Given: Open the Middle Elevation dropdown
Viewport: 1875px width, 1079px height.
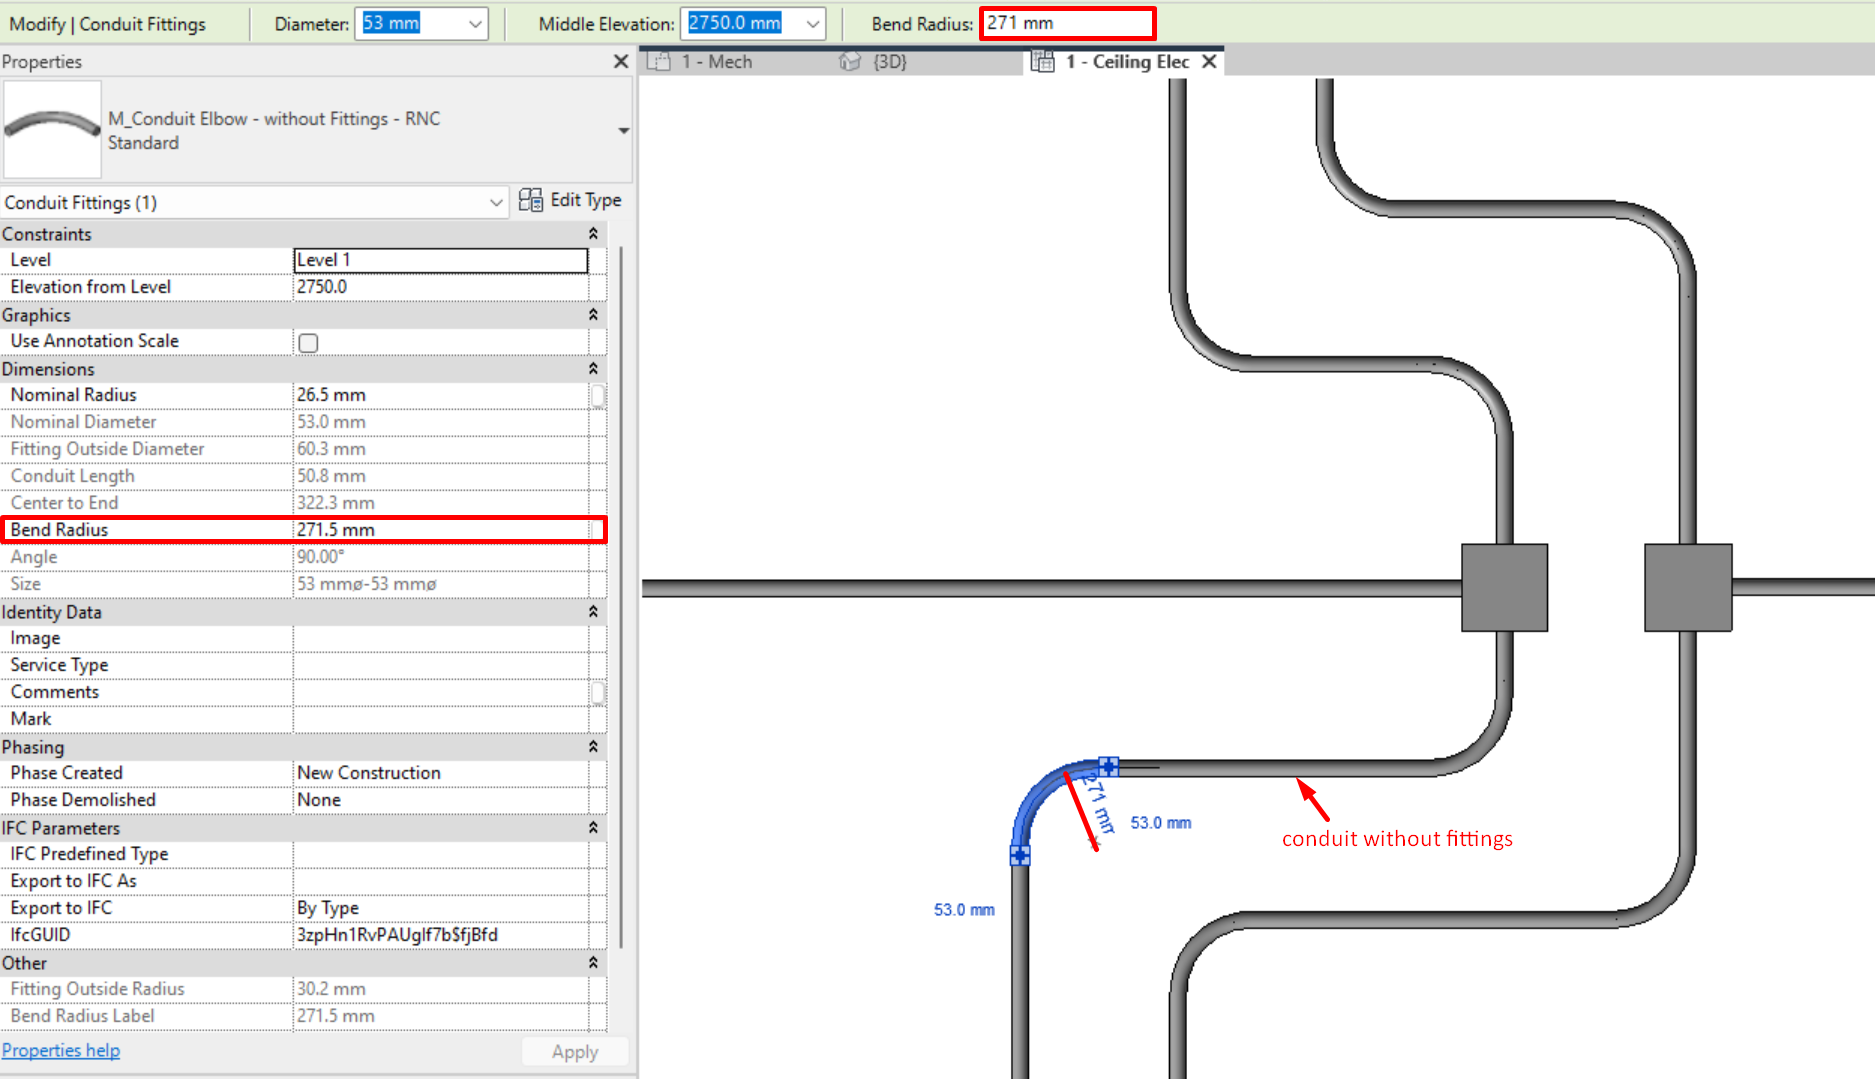Looking at the screenshot, I should [813, 24].
